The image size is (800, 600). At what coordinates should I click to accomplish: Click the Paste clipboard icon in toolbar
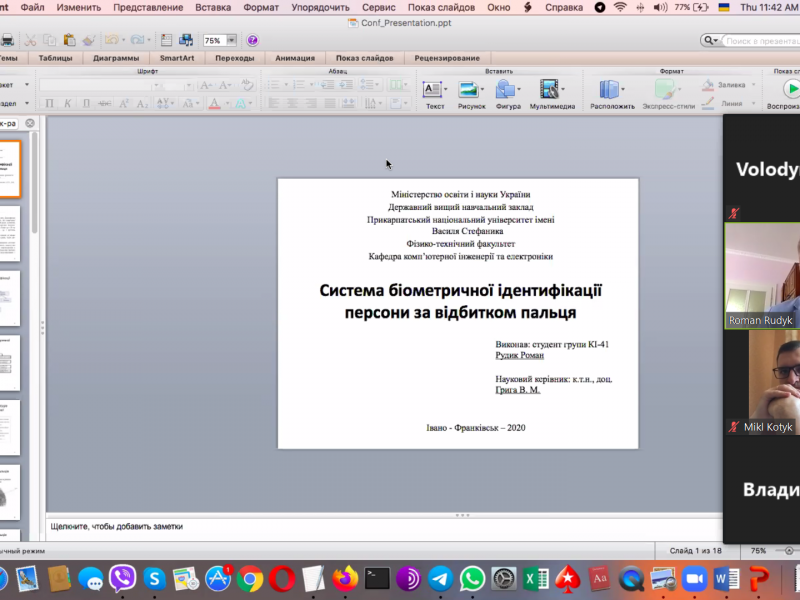point(69,41)
